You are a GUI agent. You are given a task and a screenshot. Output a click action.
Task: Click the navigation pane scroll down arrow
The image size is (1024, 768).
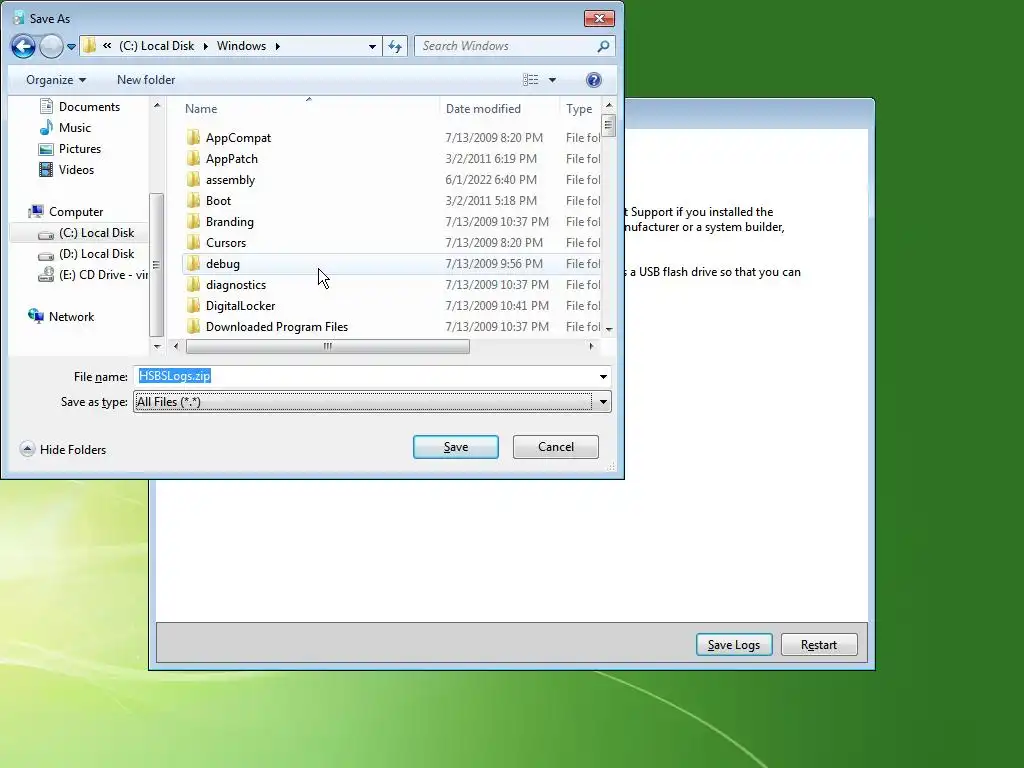coord(157,346)
